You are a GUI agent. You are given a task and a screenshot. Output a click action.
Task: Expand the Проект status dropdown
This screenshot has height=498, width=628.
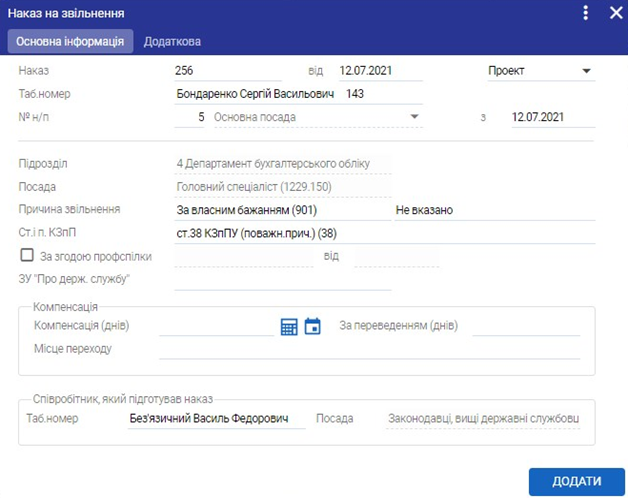(540, 71)
